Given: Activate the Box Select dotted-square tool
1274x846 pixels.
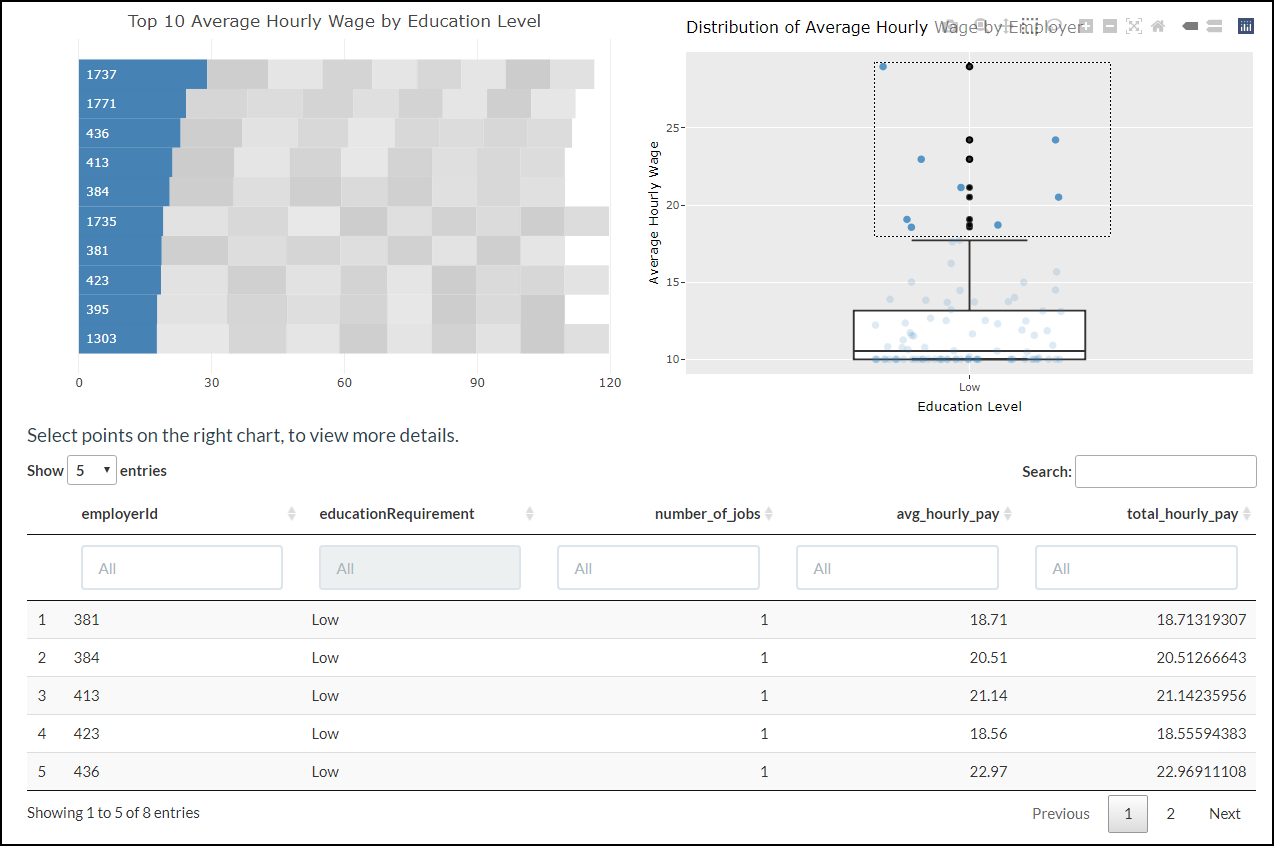Looking at the screenshot, I should point(1030,27).
